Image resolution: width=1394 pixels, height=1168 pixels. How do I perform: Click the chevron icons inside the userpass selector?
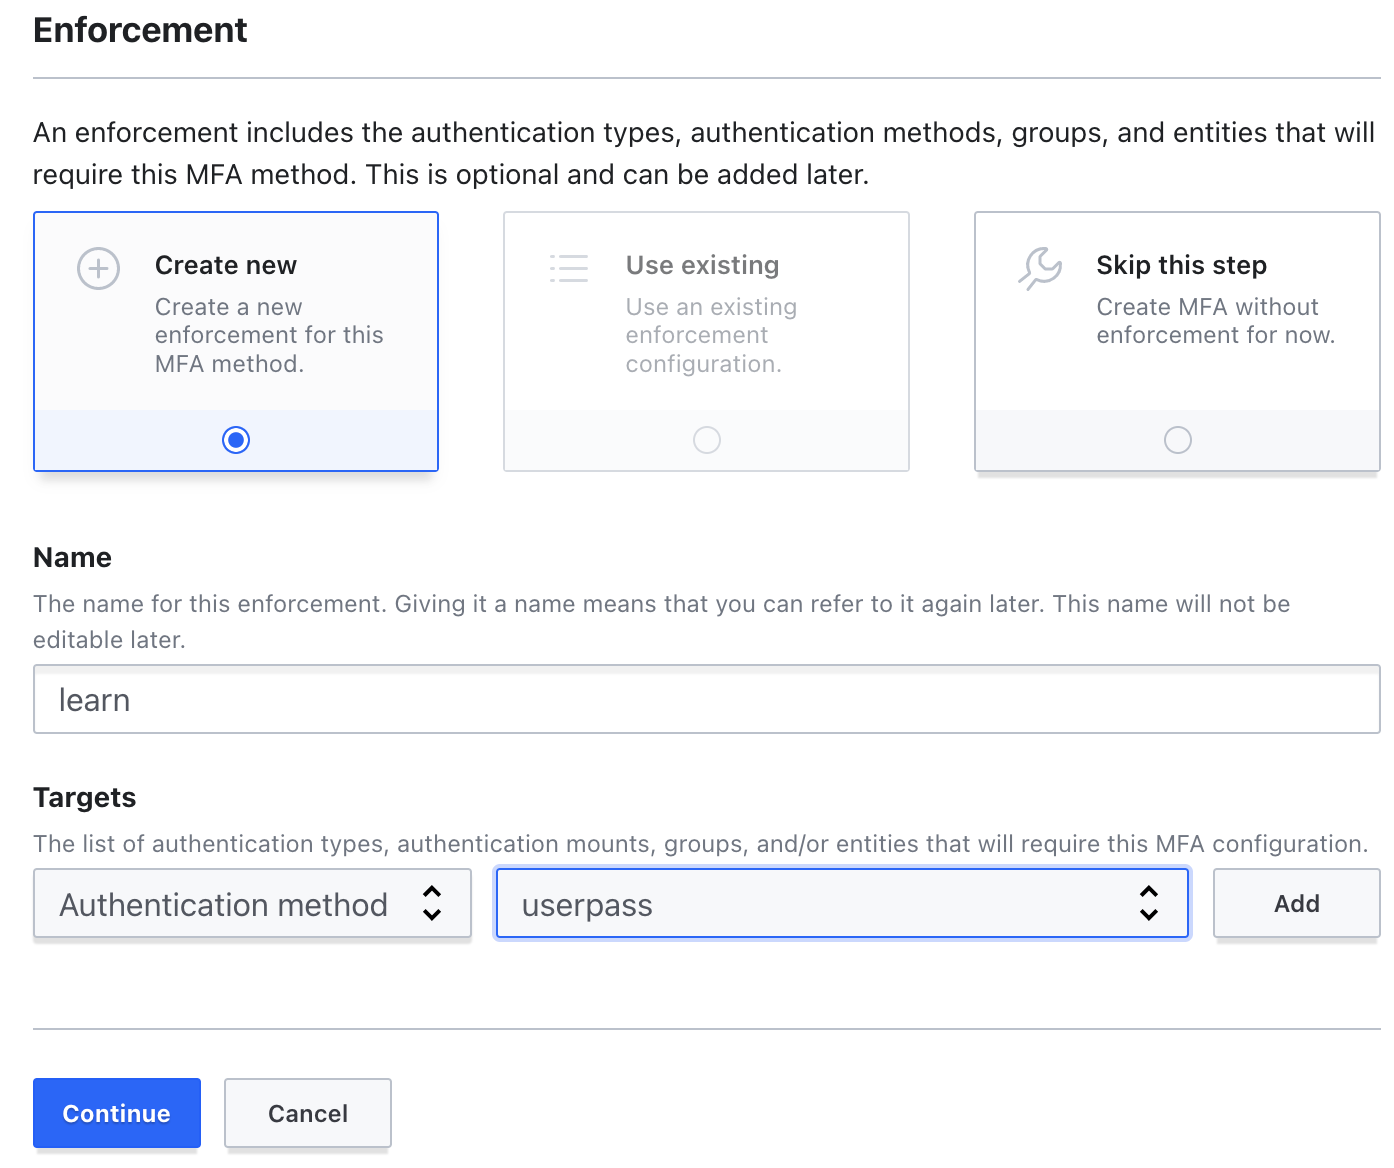1149,903
